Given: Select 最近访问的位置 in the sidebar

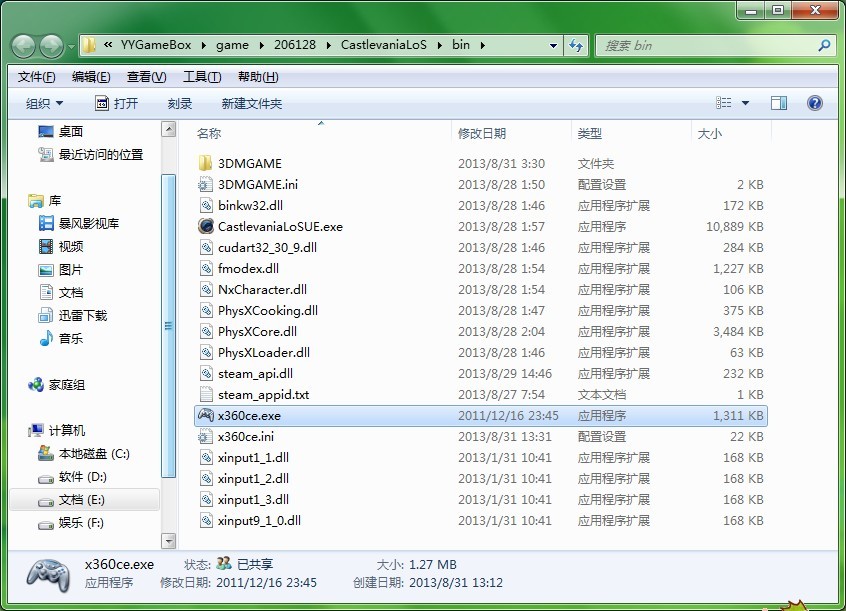Looking at the screenshot, I should (x=100, y=154).
